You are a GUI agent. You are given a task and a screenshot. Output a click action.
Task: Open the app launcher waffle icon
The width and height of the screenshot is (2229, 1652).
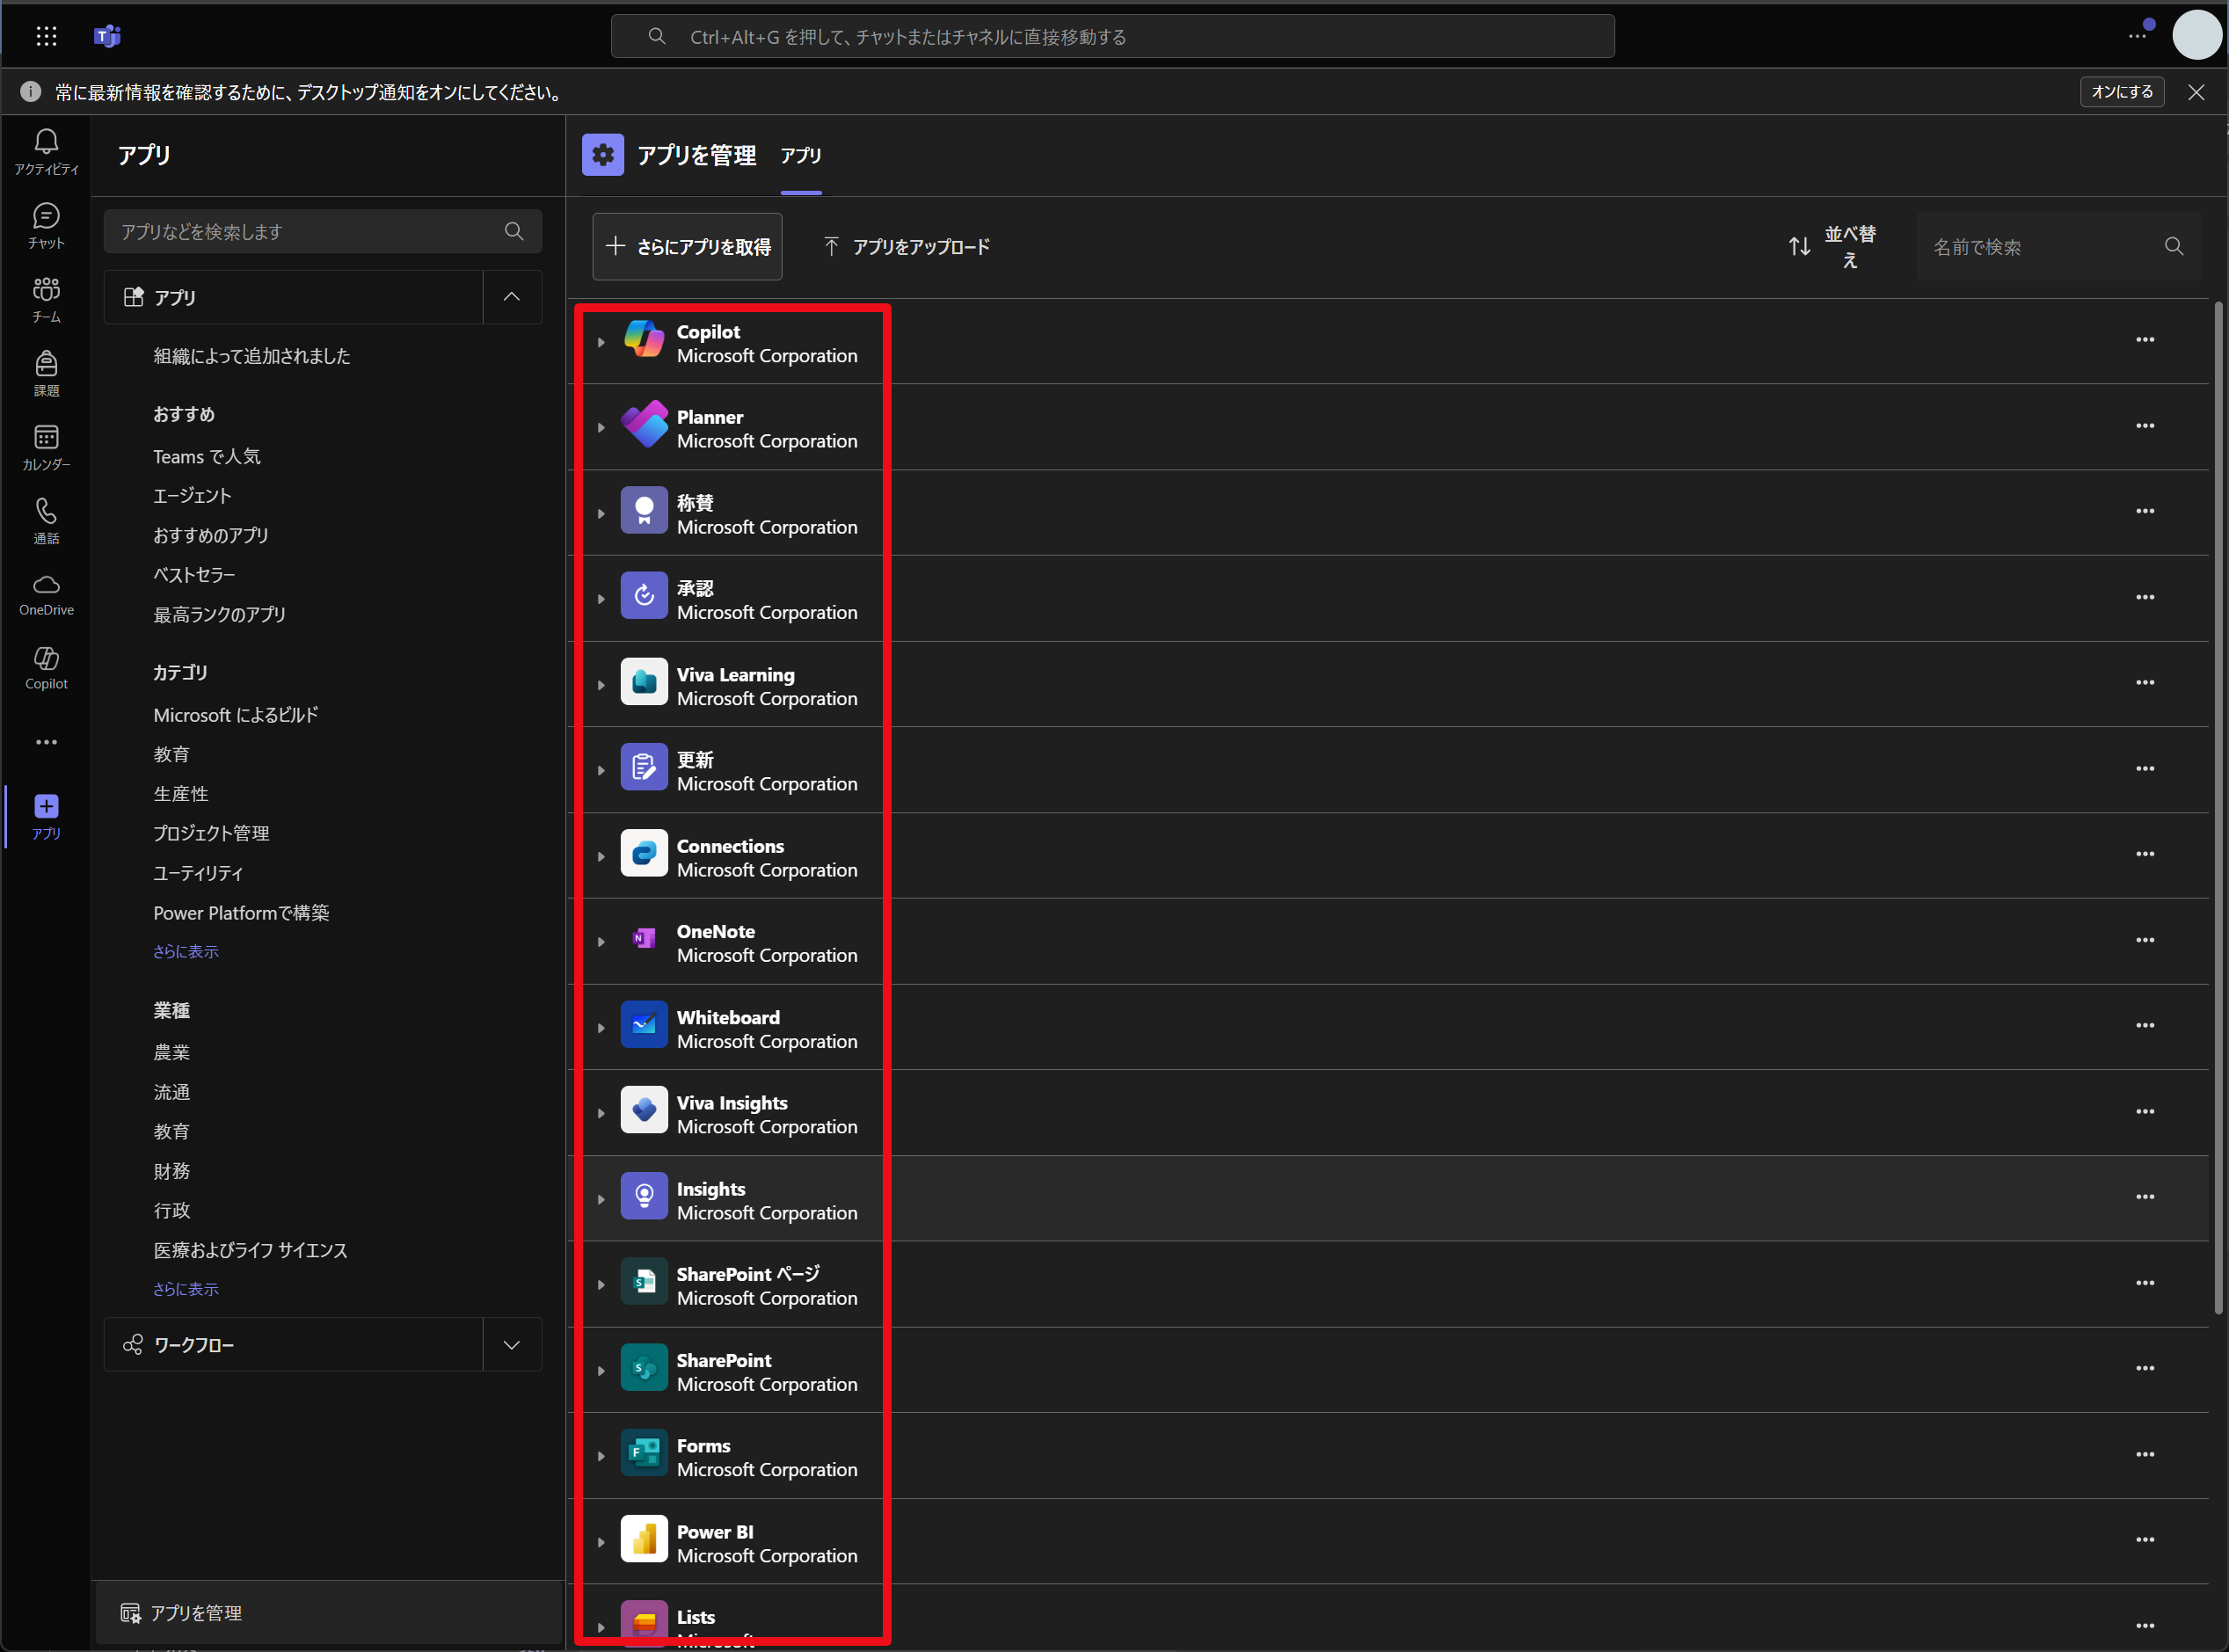[46, 36]
